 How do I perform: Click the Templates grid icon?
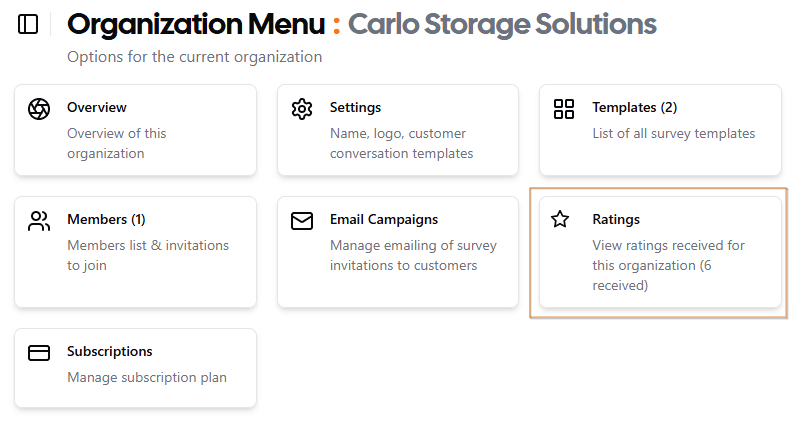564,109
